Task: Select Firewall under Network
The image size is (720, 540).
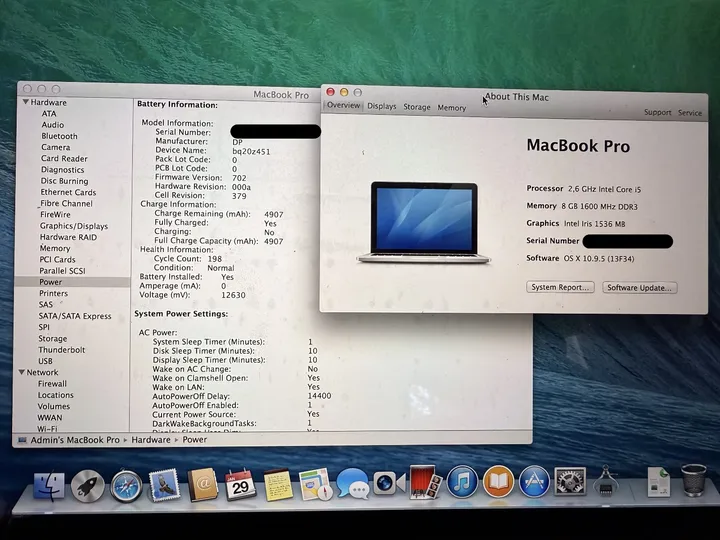Action: [52, 384]
